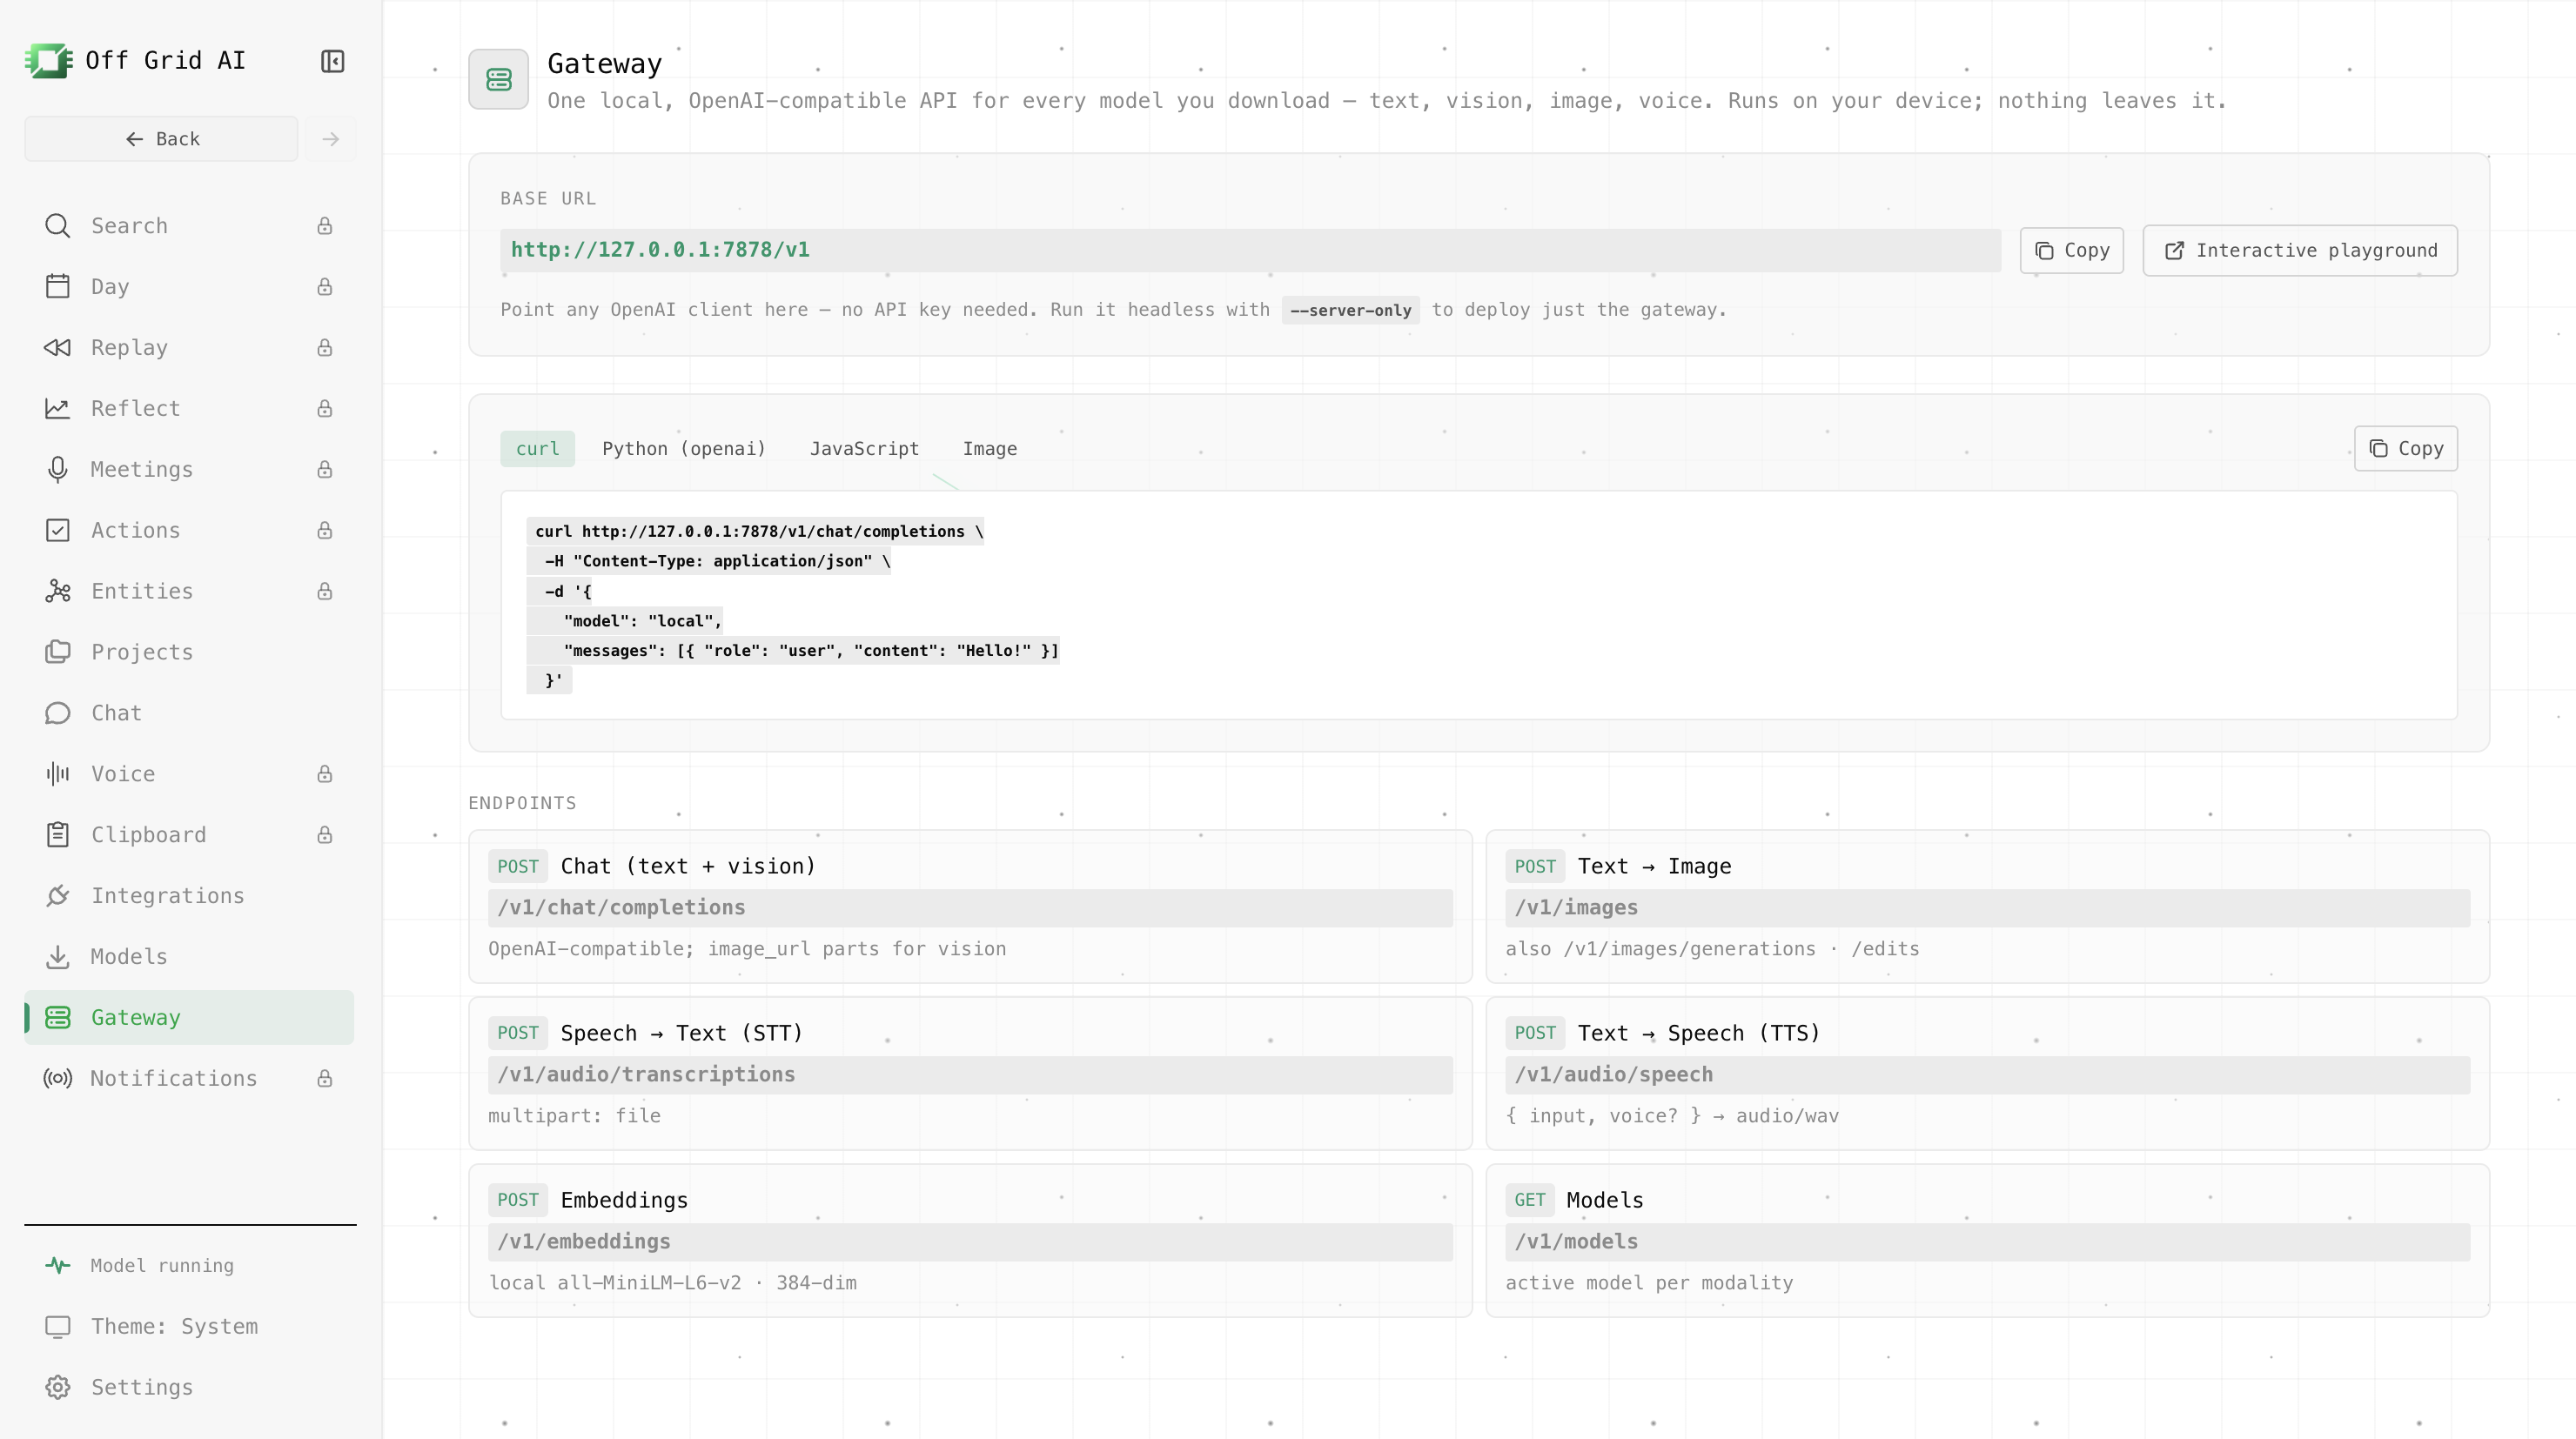Viewport: 2576px width, 1439px height.
Task: Open the Interactive playground
Action: point(2300,251)
